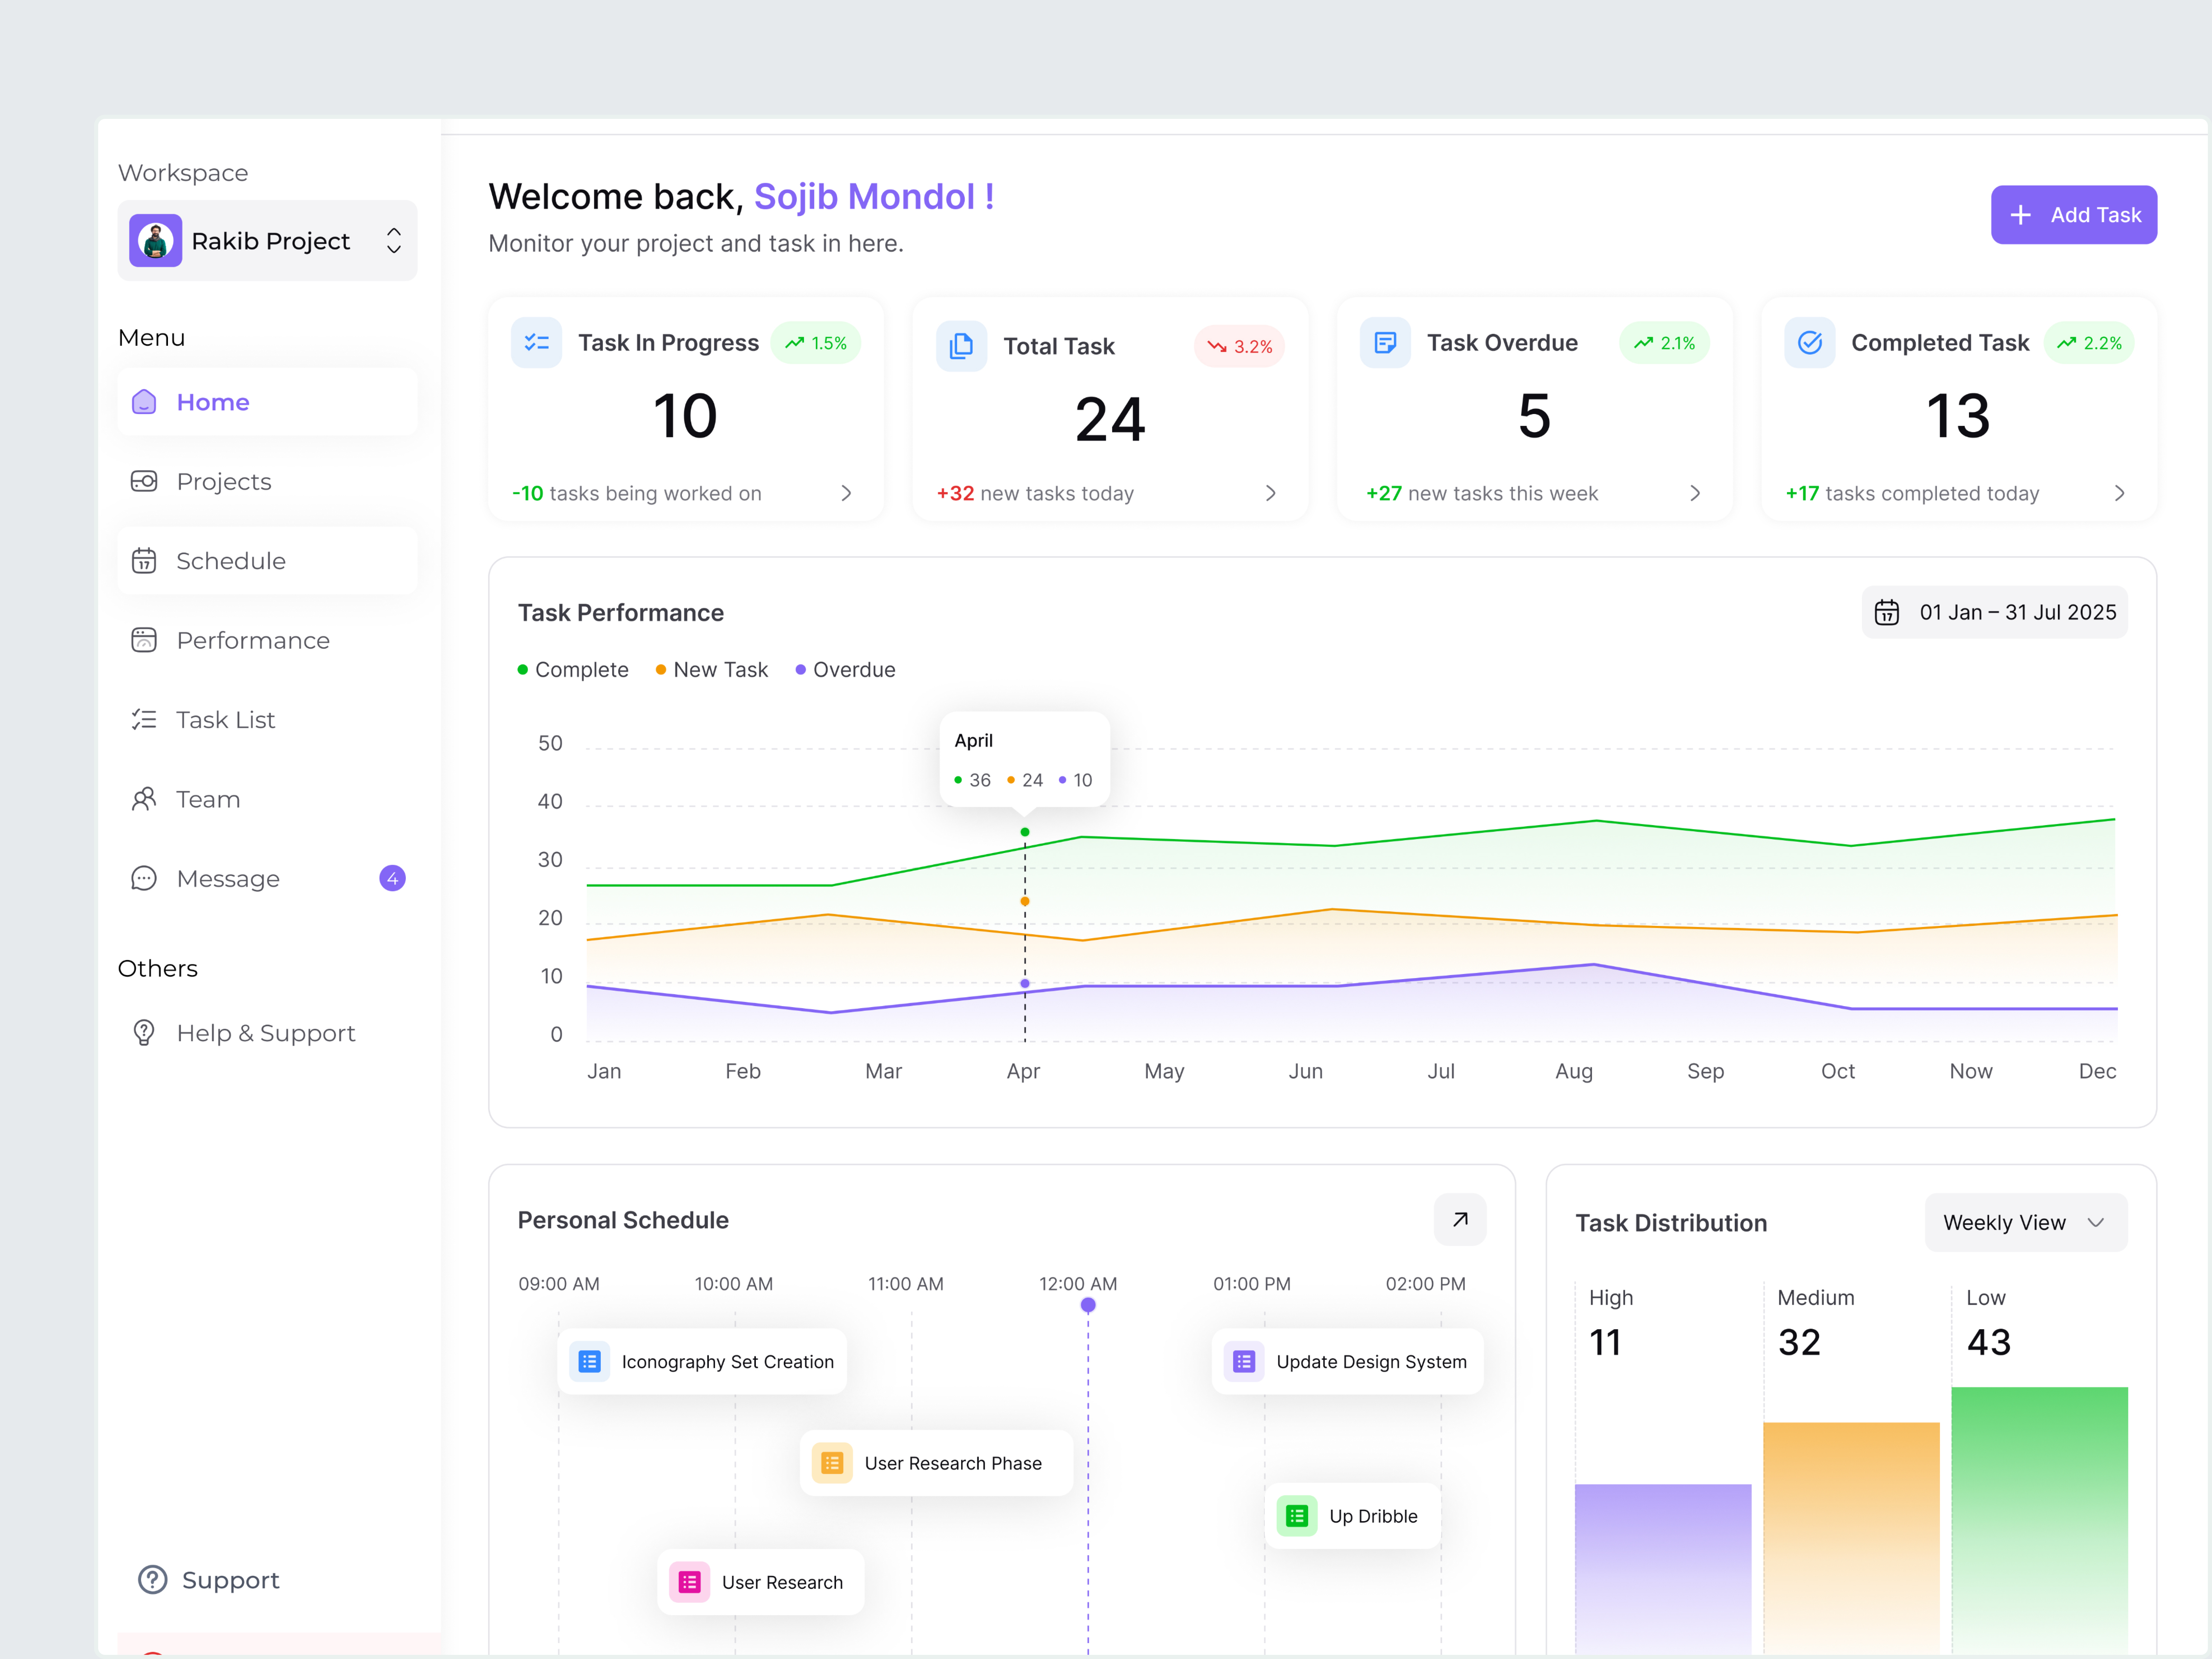
Task: Click the 1.5% trend badge
Action: [816, 343]
